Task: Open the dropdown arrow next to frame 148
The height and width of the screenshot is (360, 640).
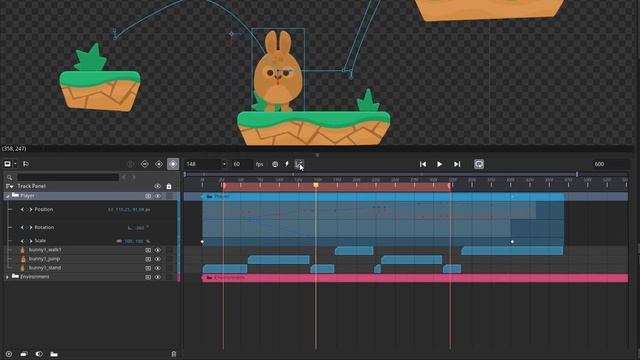Action: pos(224,164)
